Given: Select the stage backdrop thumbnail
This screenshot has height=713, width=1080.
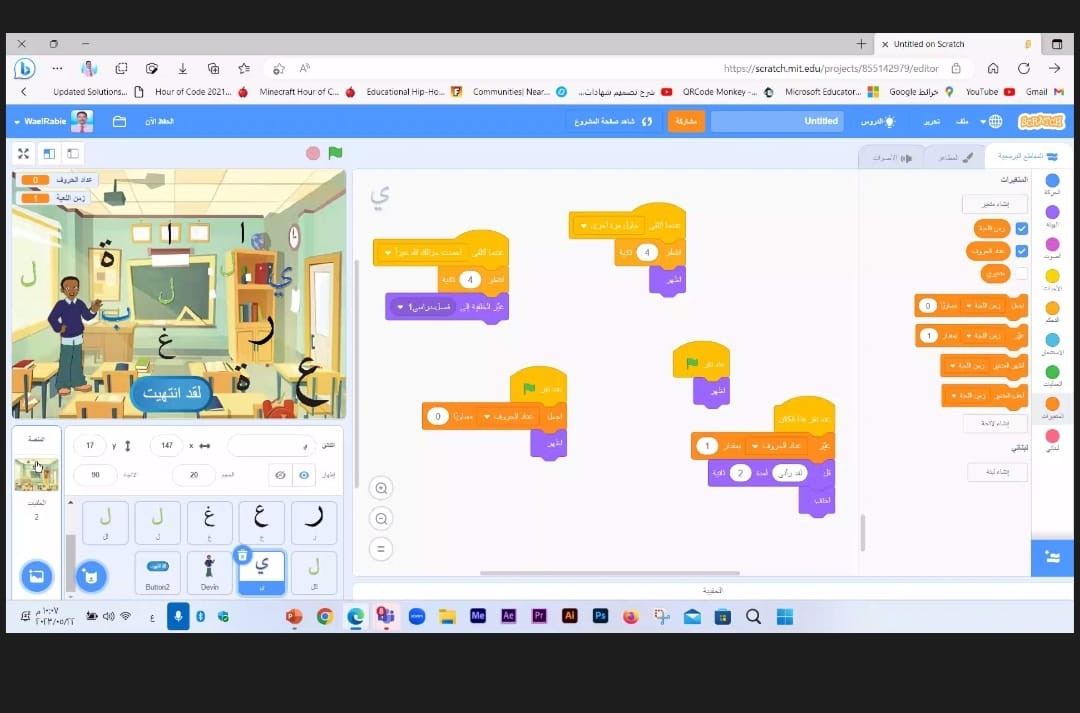Looking at the screenshot, I should pos(37,474).
